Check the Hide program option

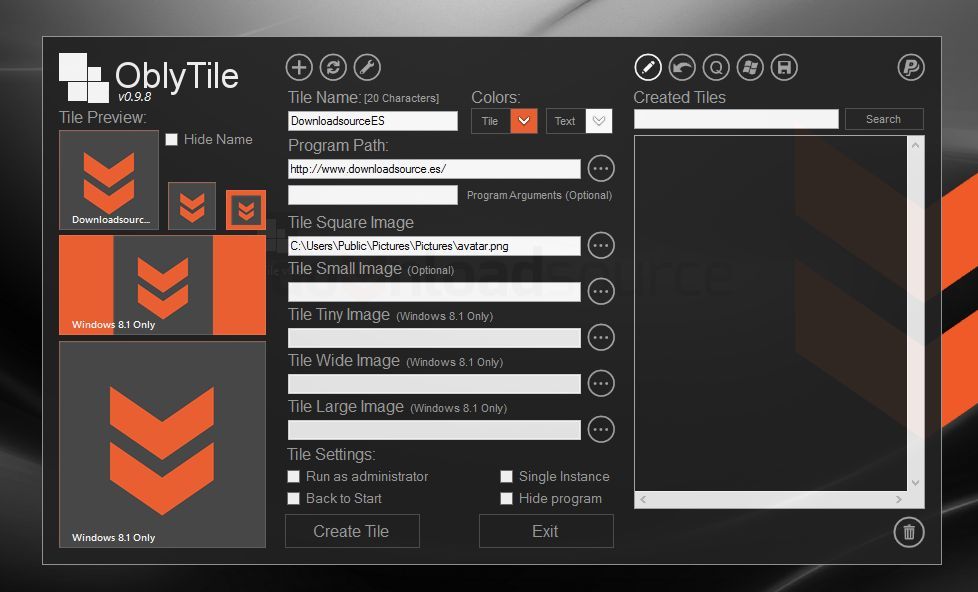506,498
